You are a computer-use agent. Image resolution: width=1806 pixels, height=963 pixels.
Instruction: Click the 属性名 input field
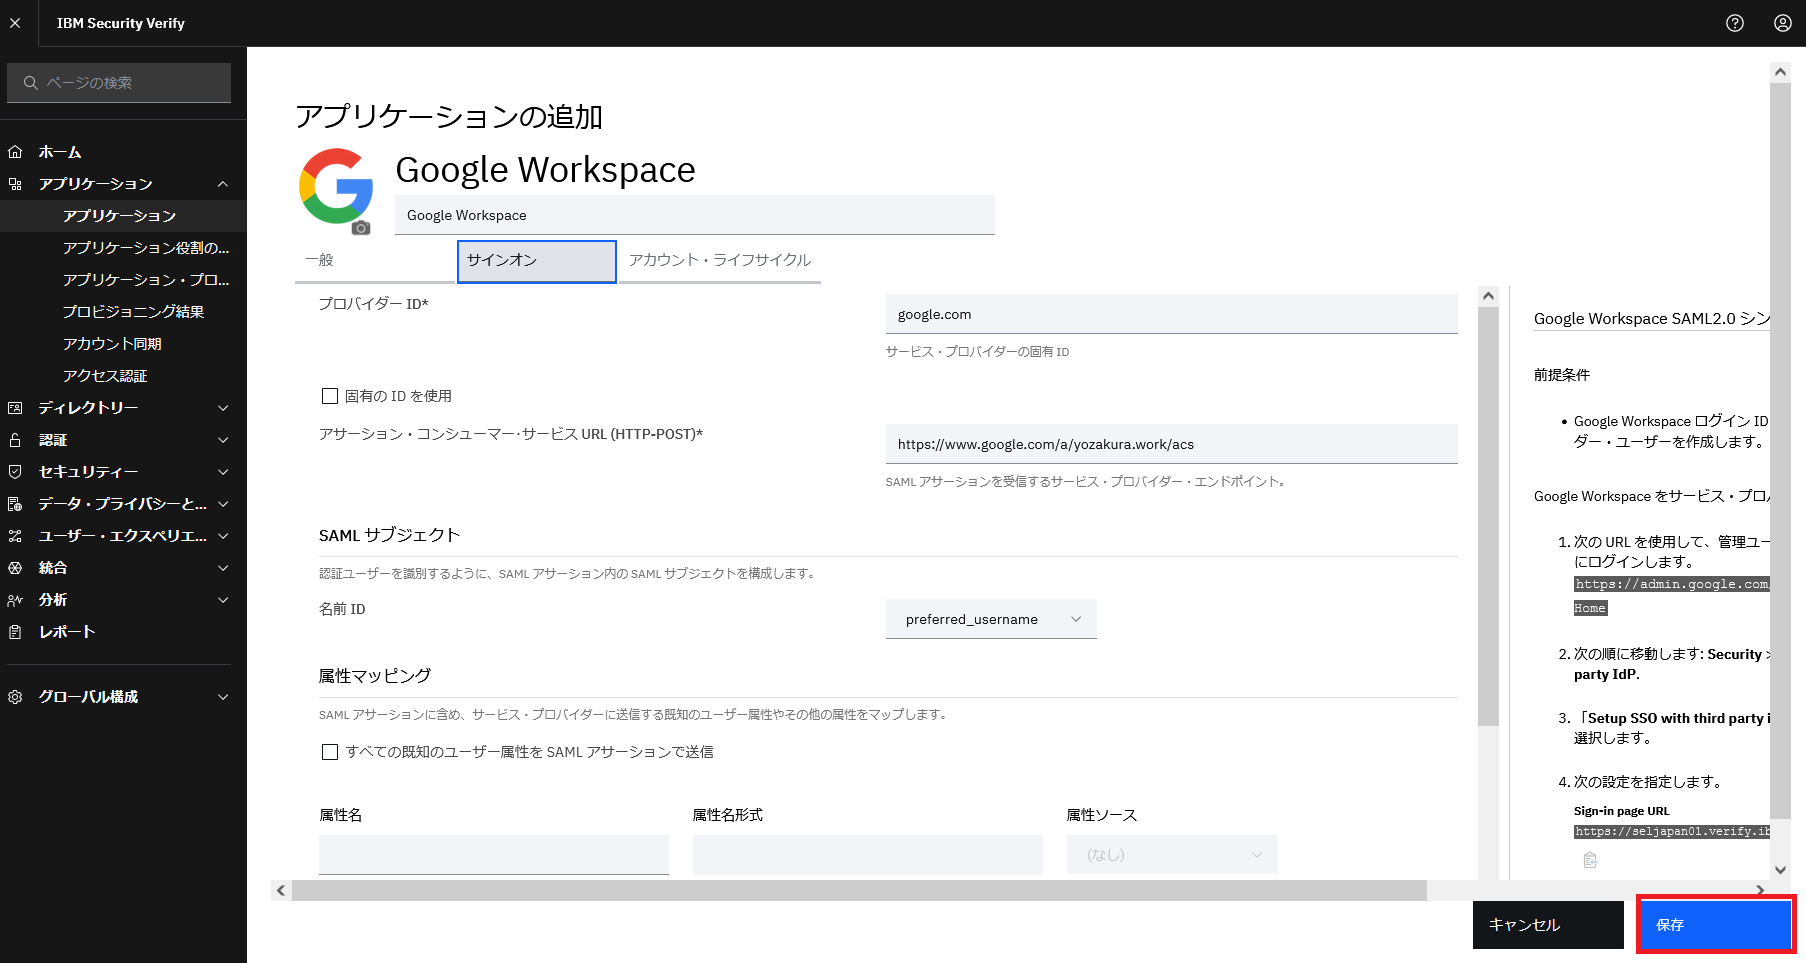click(x=494, y=855)
